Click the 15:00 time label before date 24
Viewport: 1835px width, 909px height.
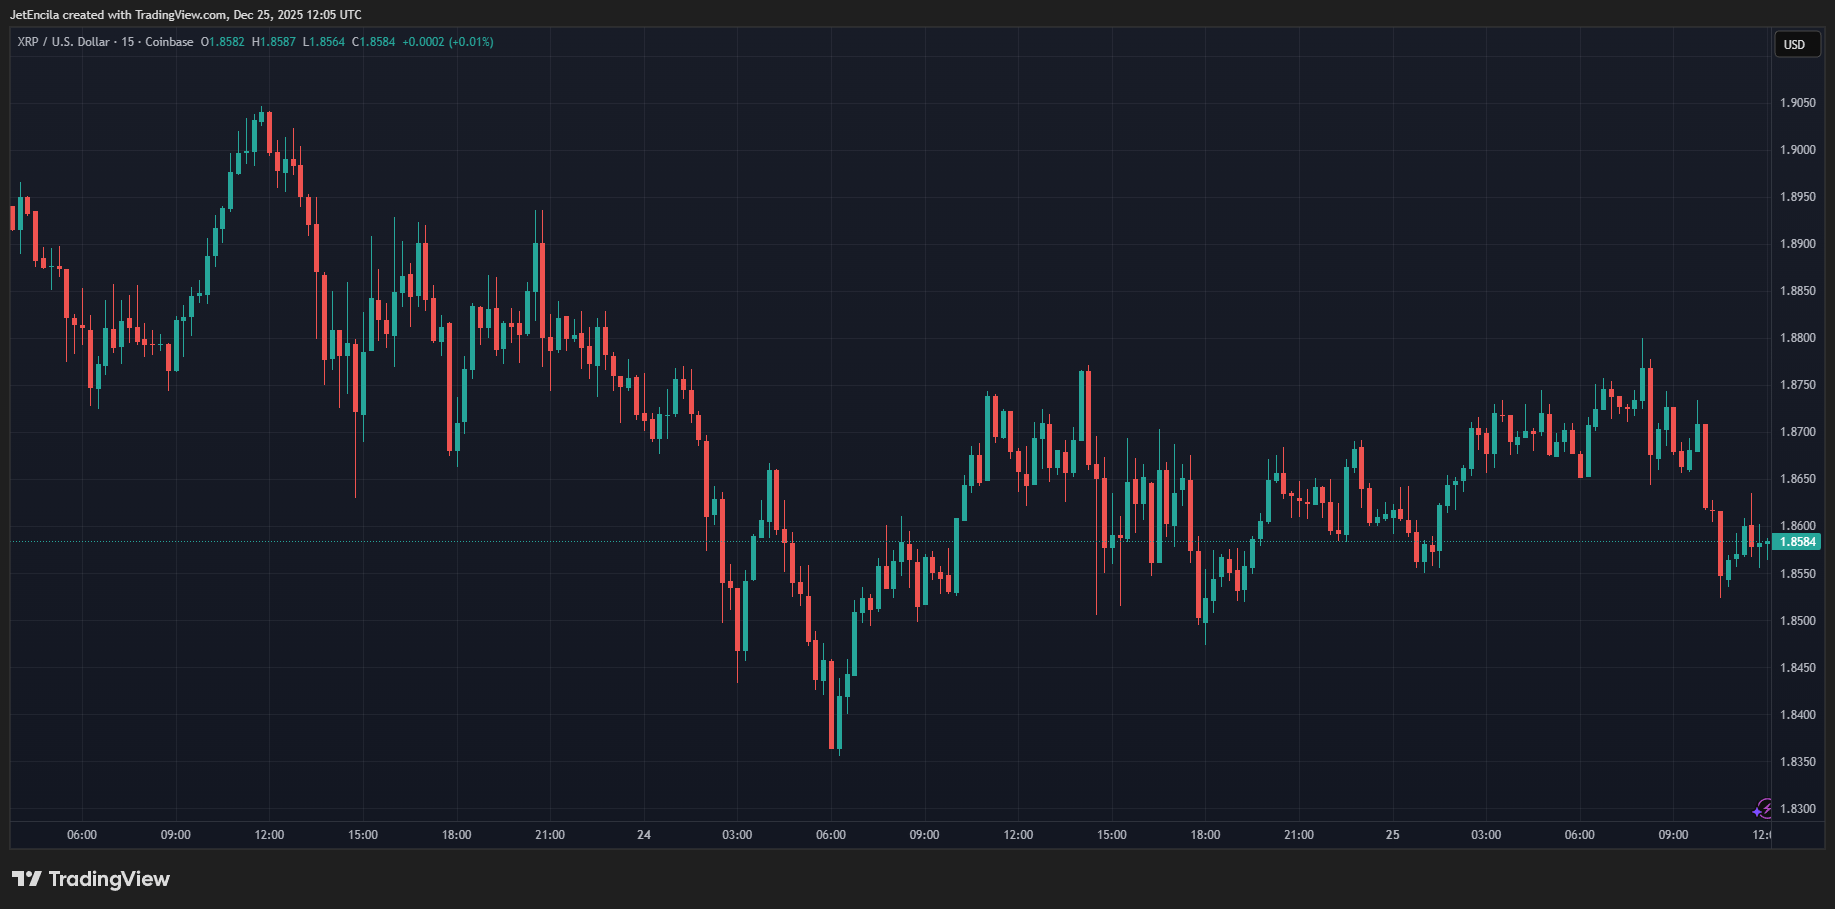[363, 835]
